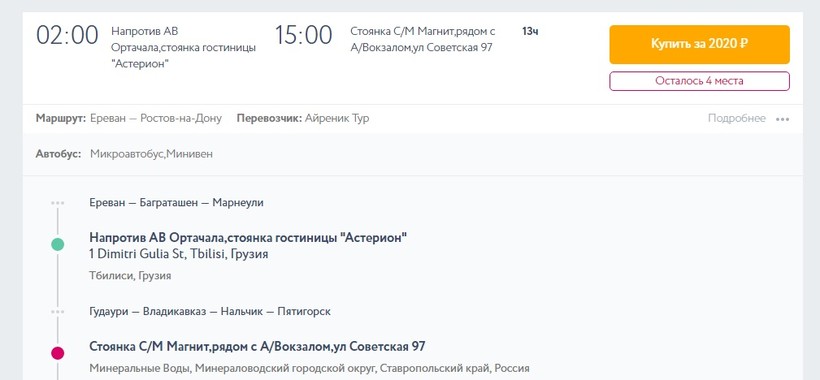
Task: Click the "Ереван — Баграташен — Марнеули" stops line
Action: pyautogui.click(x=176, y=203)
